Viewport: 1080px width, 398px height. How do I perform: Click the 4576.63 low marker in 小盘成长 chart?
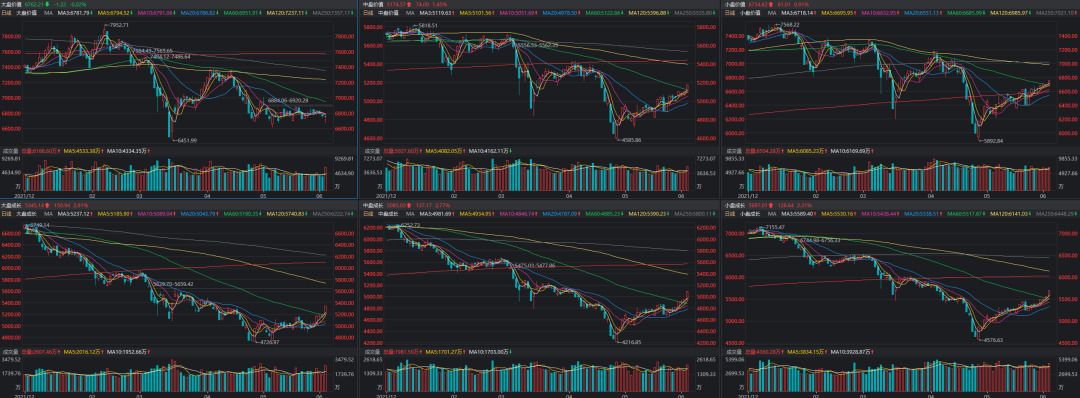tap(990, 339)
